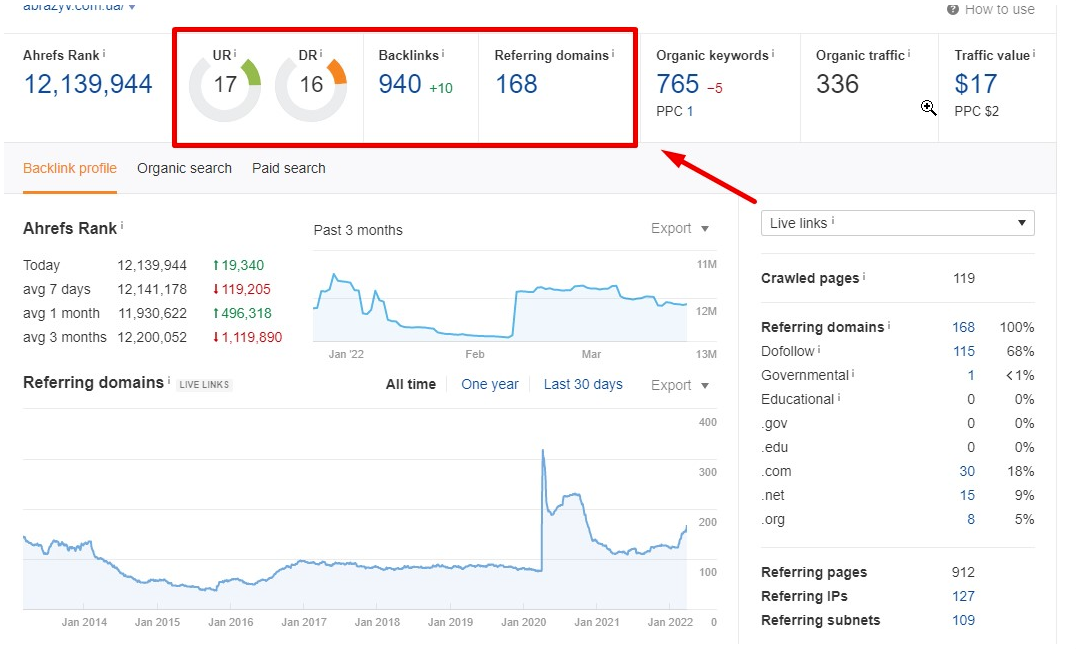Select the Last 30 days filter

tap(583, 384)
